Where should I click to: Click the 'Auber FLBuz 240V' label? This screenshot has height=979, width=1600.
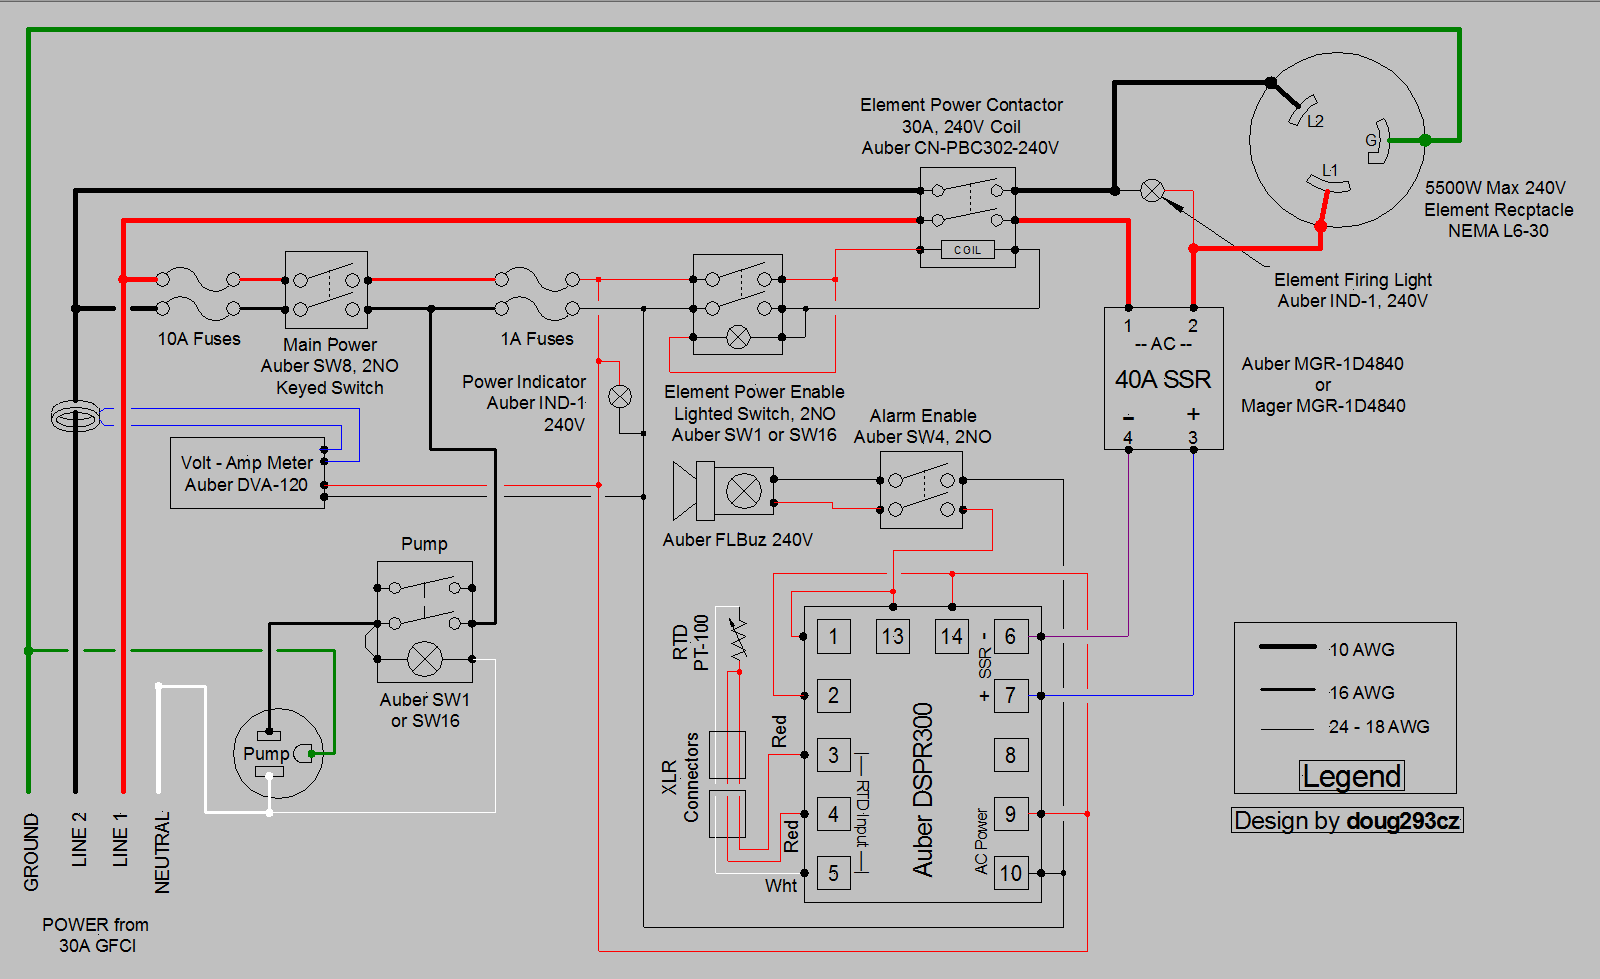tap(738, 540)
